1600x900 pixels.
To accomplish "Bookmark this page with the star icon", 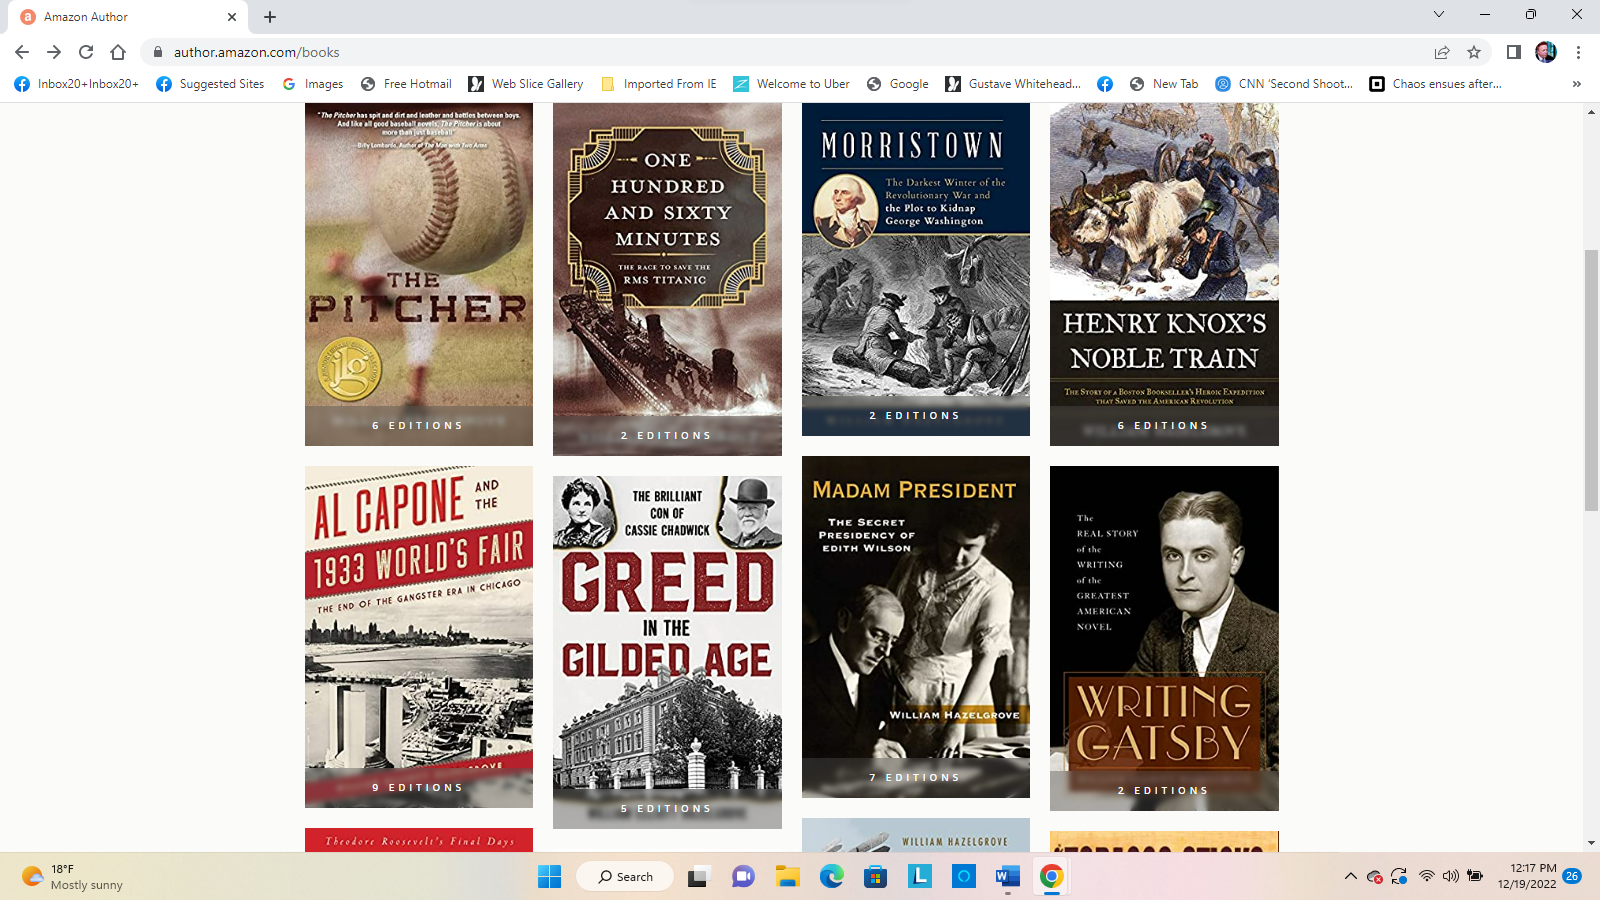I will (1473, 52).
